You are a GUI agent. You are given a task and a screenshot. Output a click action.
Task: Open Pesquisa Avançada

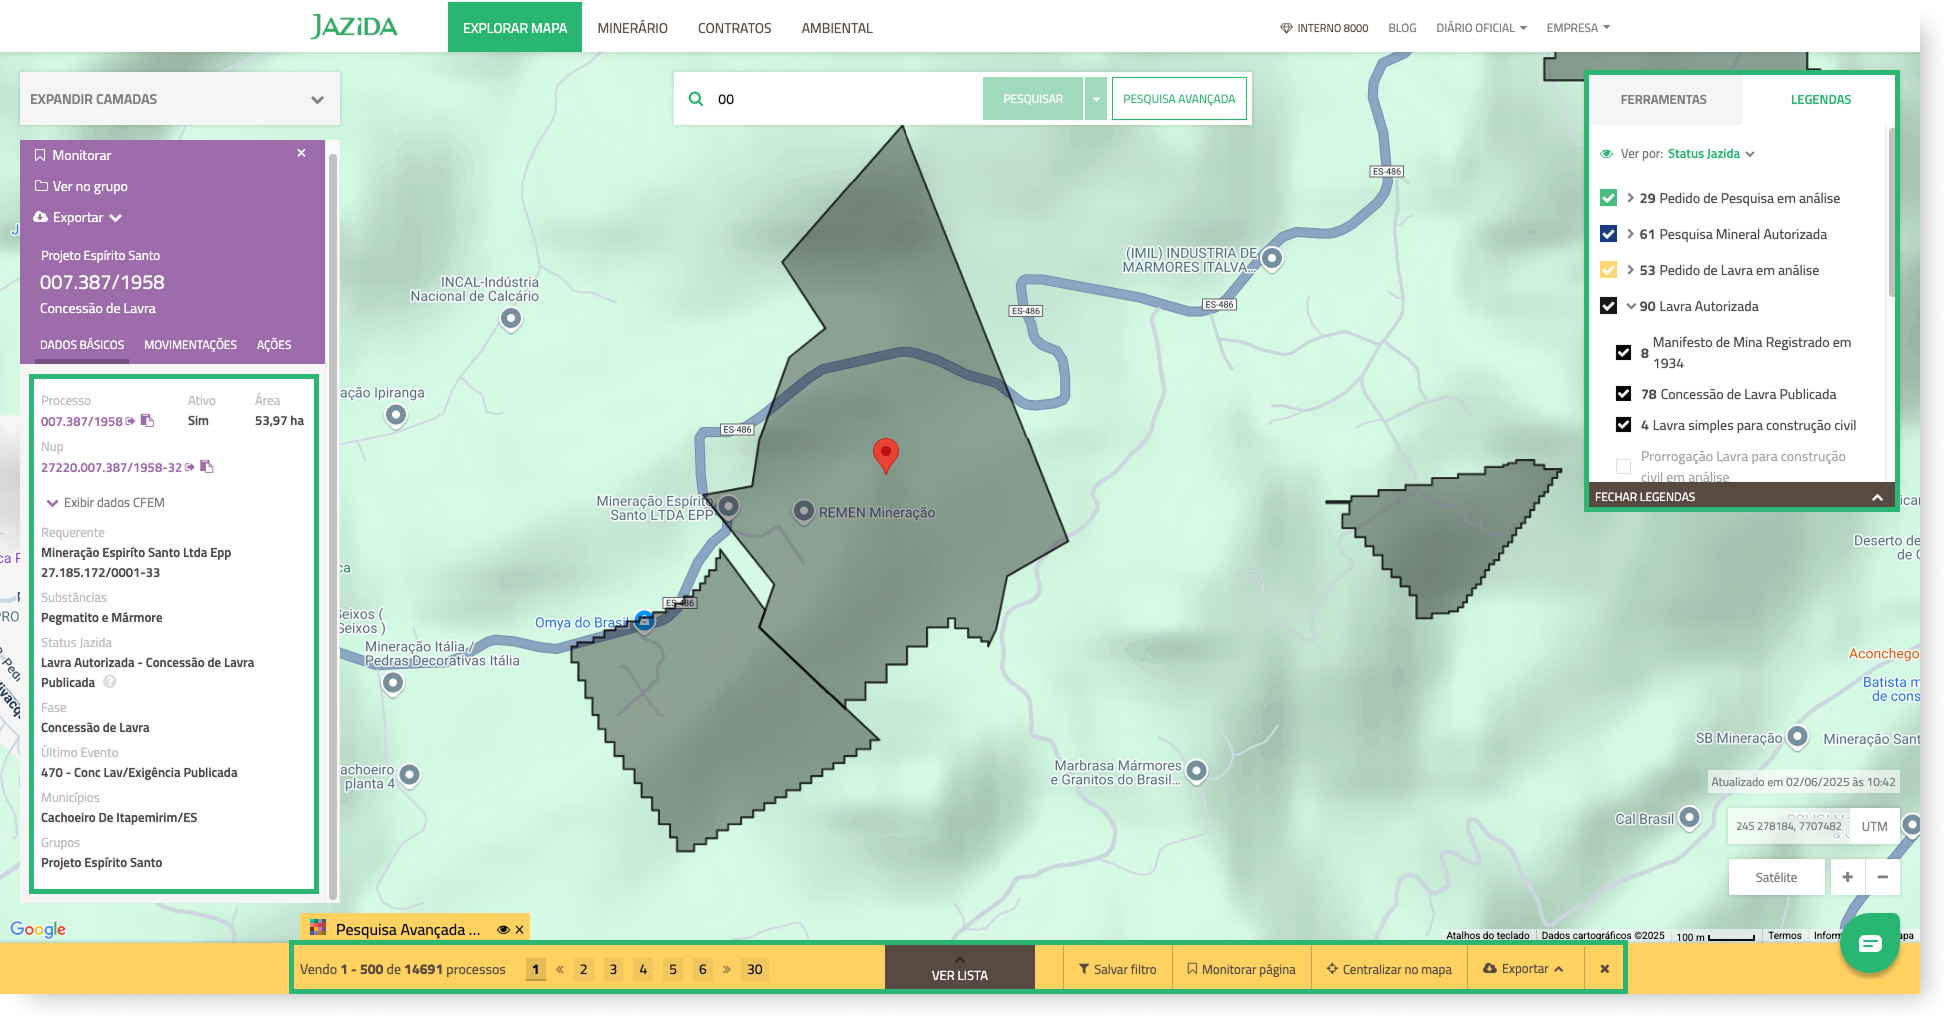(1179, 99)
